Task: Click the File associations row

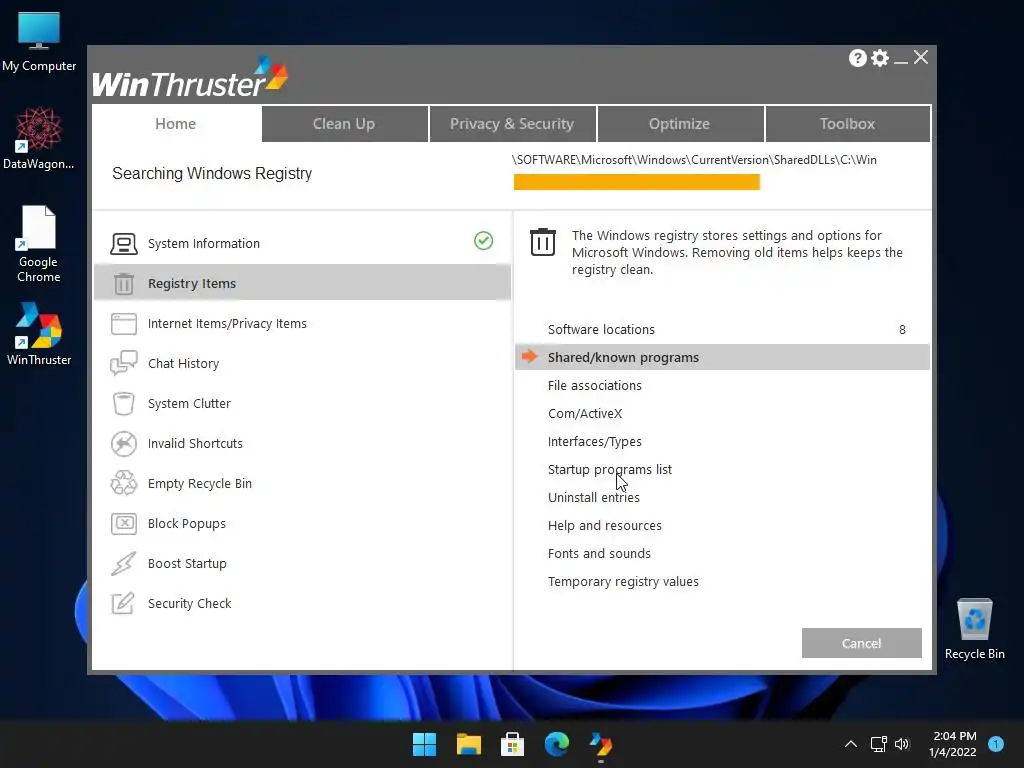Action: pyautogui.click(x=722, y=385)
